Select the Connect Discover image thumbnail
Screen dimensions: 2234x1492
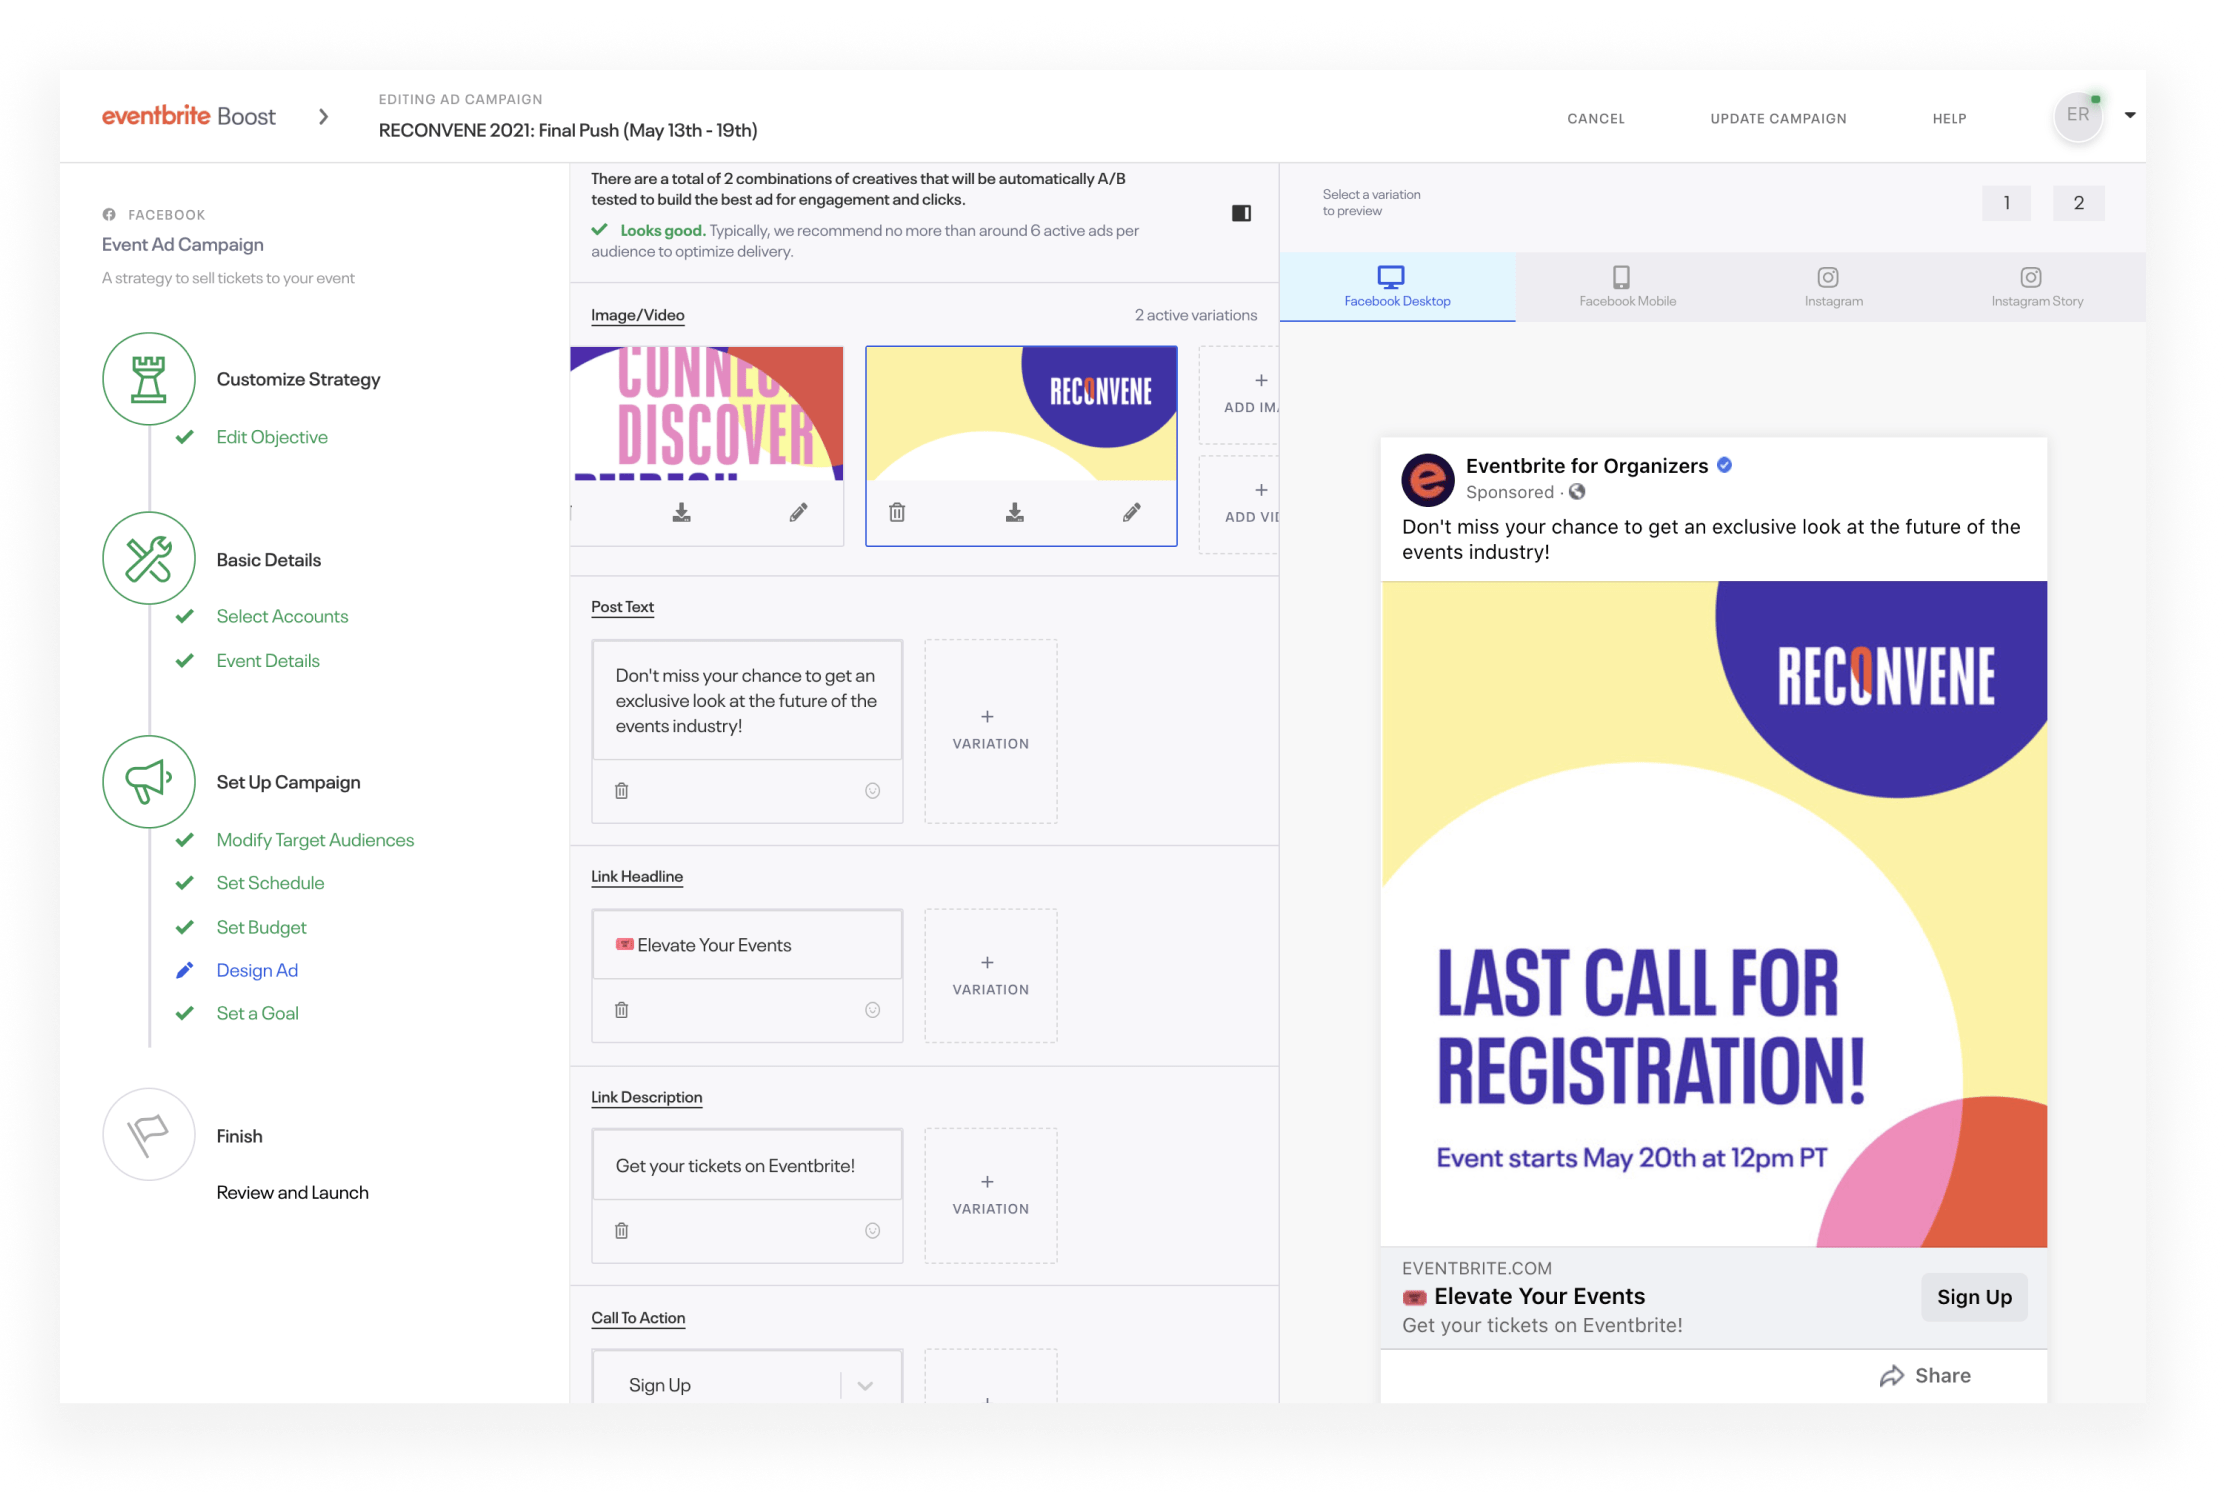pyautogui.click(x=706, y=414)
